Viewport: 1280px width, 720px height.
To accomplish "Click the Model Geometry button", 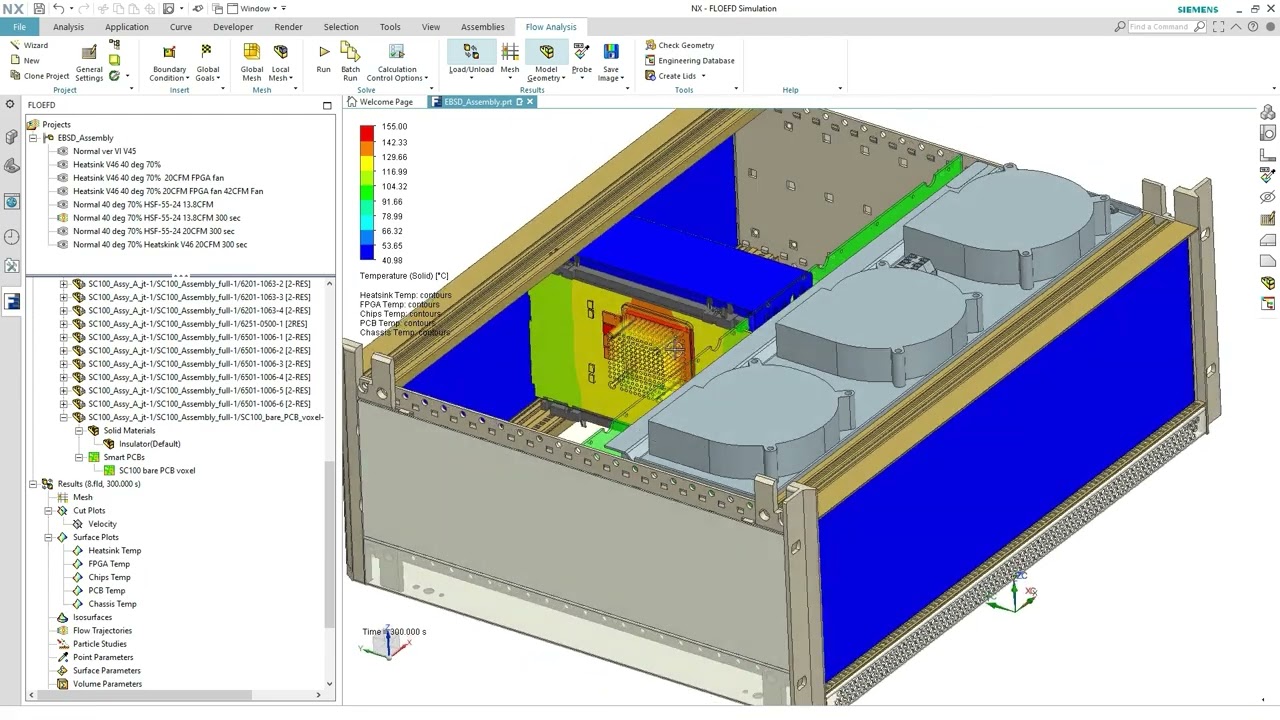I will [546, 62].
